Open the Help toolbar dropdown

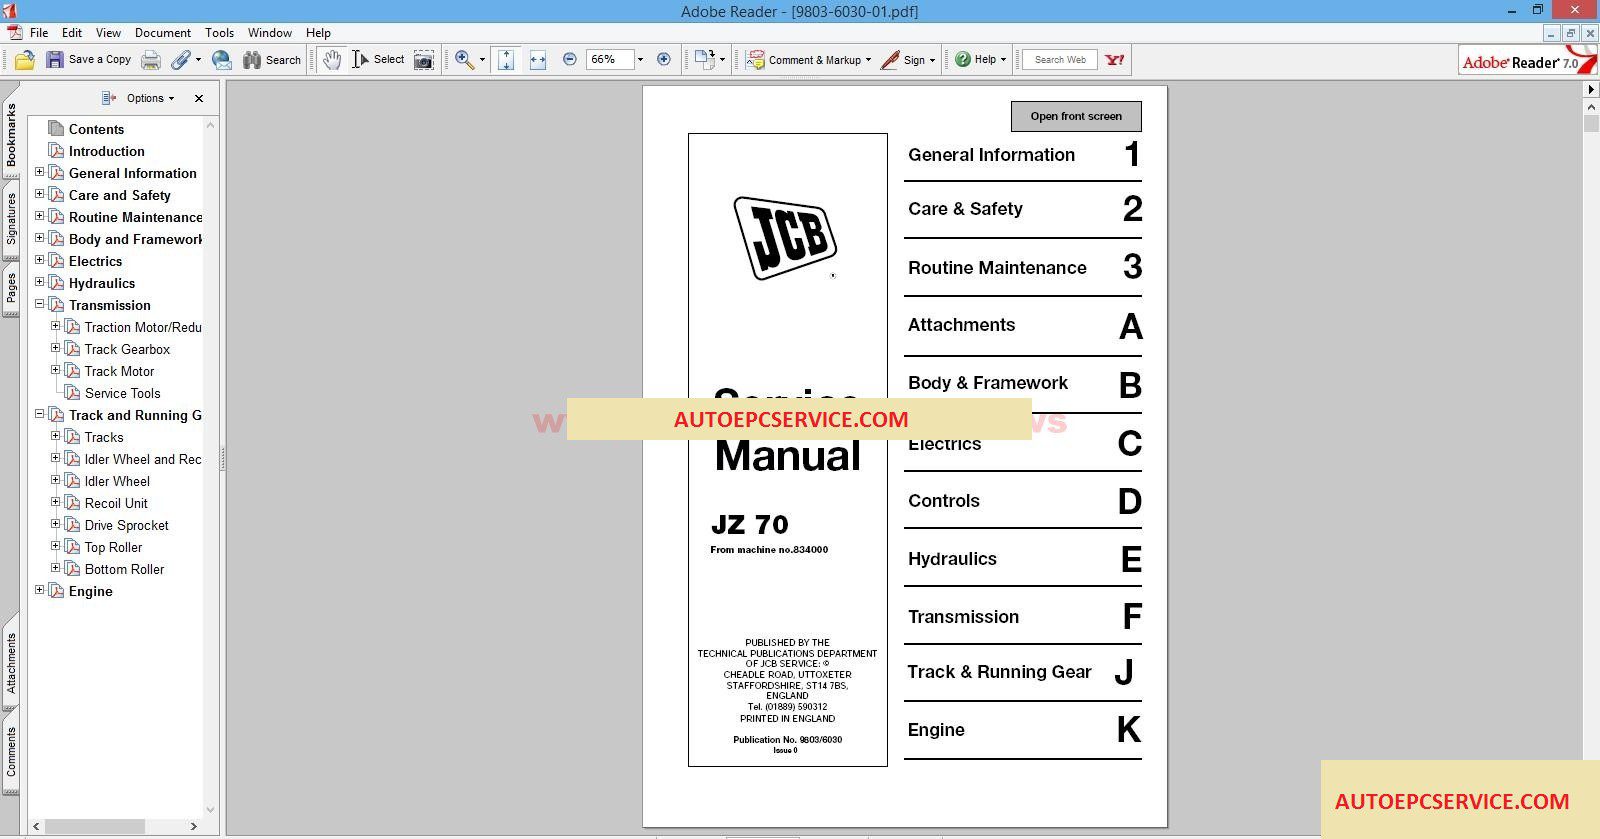[x=980, y=60]
